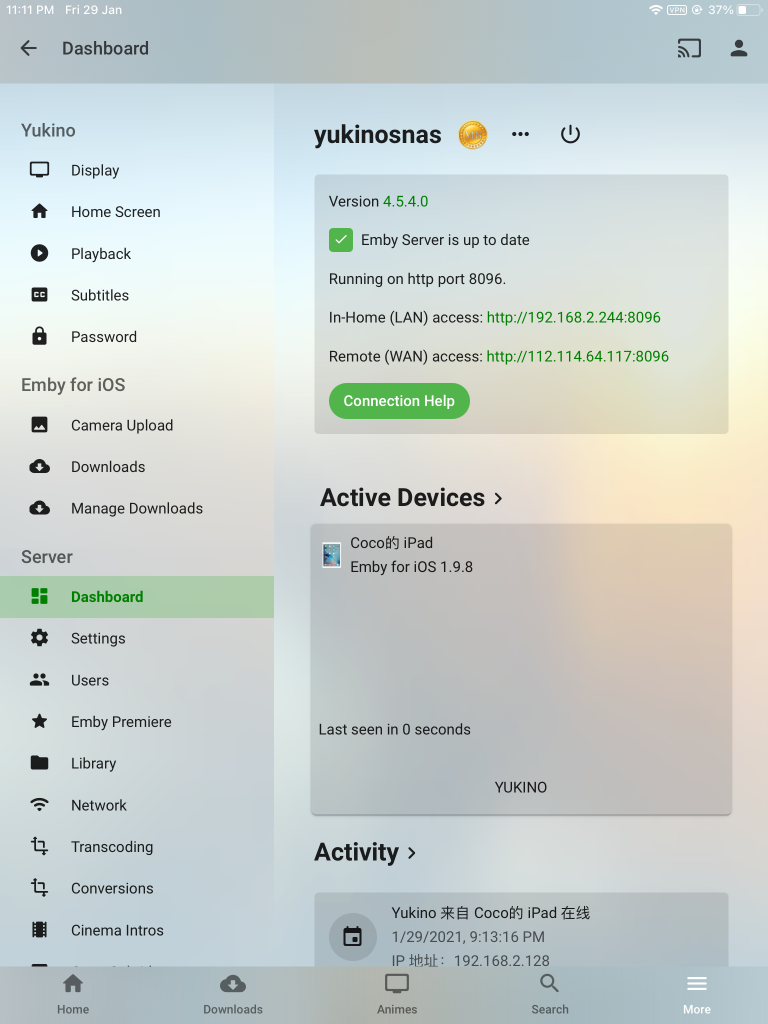The image size is (768, 1024).
Task: Click the activity calendar icon
Action: pos(353,936)
